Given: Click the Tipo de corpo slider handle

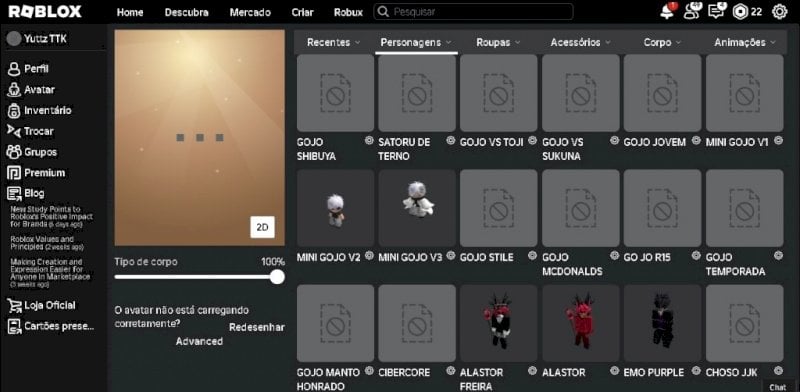Looking at the screenshot, I should 277,277.
